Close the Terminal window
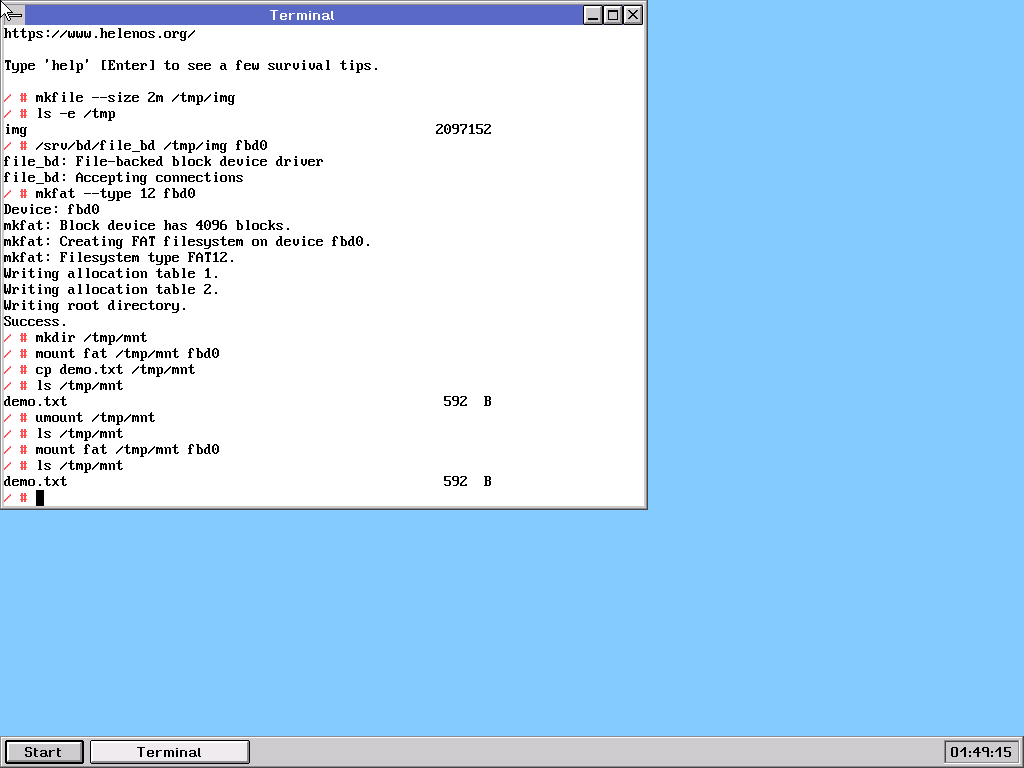1024x768 pixels. pos(633,15)
